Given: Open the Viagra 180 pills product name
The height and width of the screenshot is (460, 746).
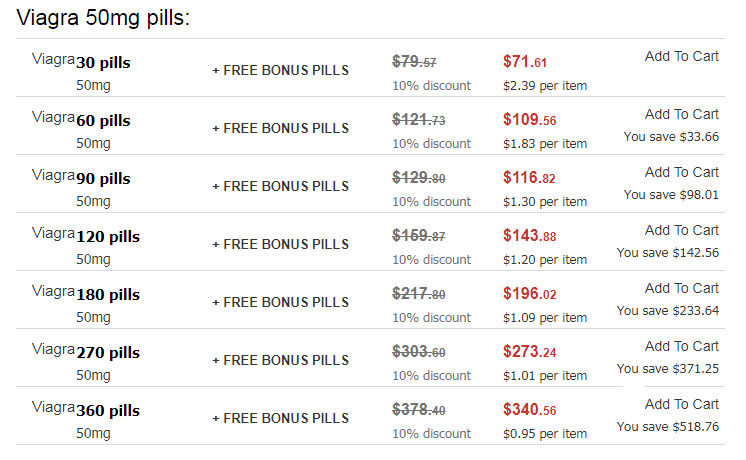Looking at the screenshot, I should (x=86, y=294).
